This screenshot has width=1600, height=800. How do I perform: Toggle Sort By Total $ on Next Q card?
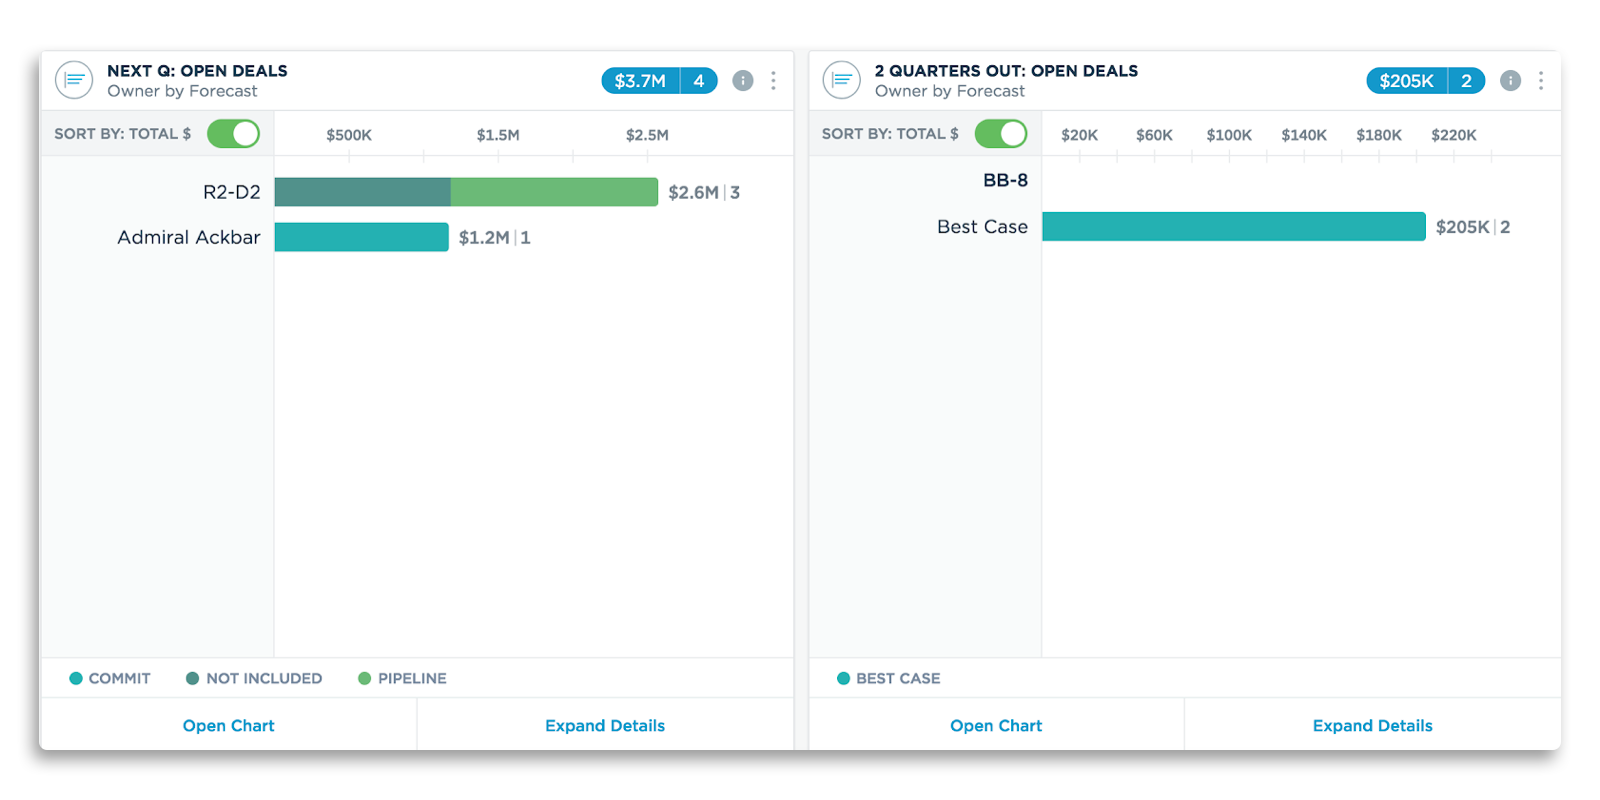(x=234, y=134)
